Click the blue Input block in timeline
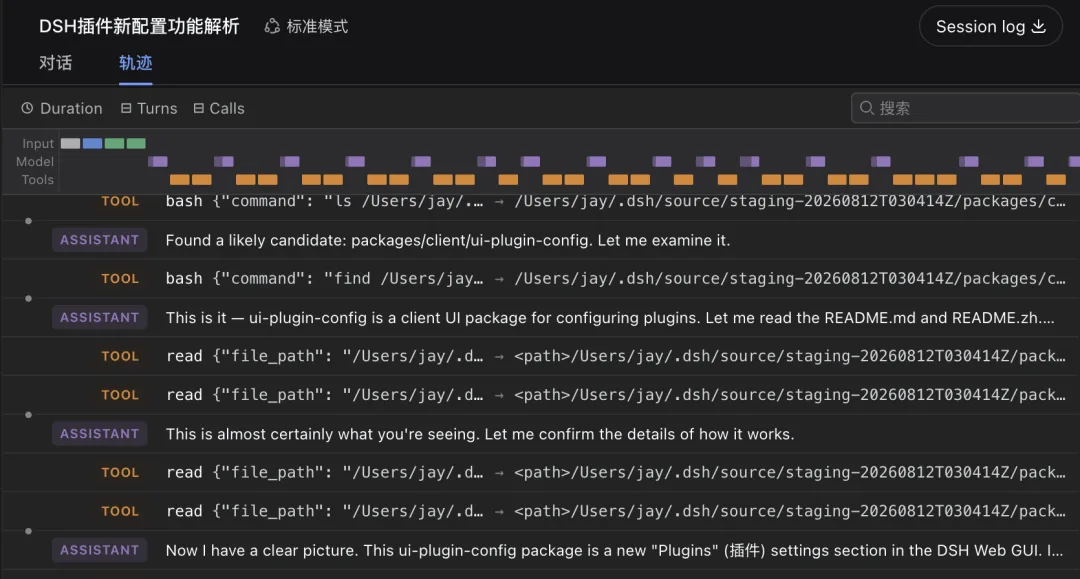 [x=92, y=143]
